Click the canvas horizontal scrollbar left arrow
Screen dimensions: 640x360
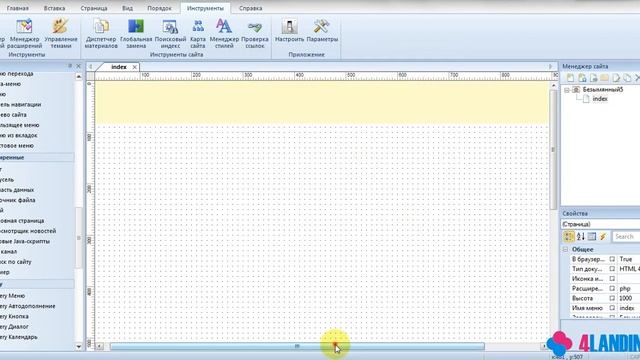tap(100, 346)
